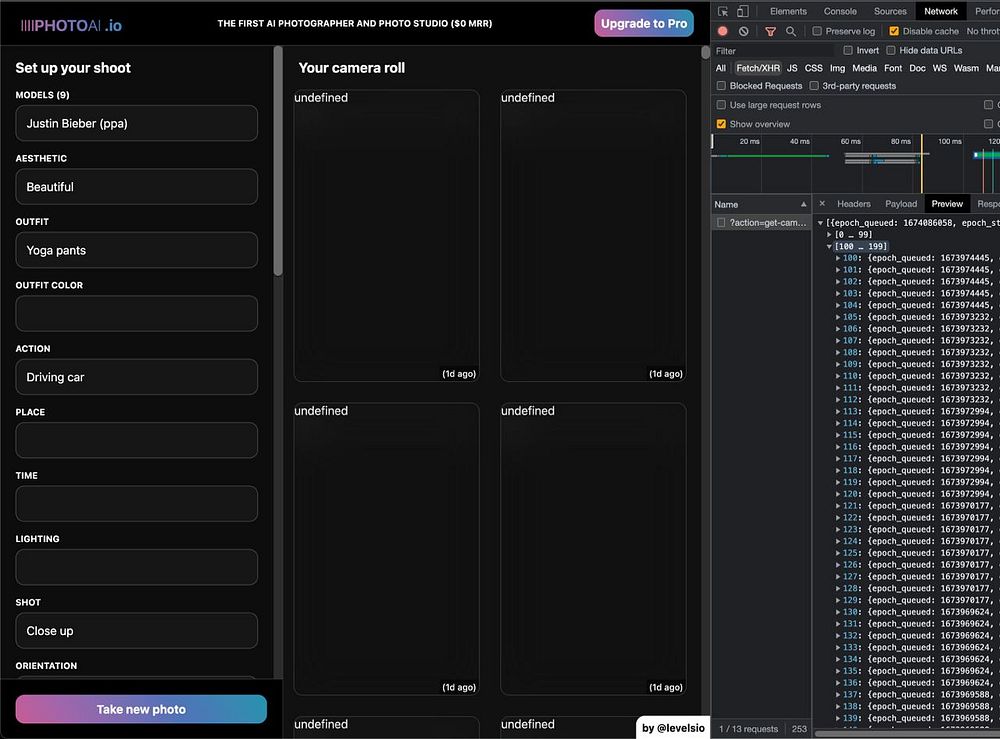Click the Outfit Color input field
Image resolution: width=1000 pixels, height=739 pixels.
[x=136, y=313]
